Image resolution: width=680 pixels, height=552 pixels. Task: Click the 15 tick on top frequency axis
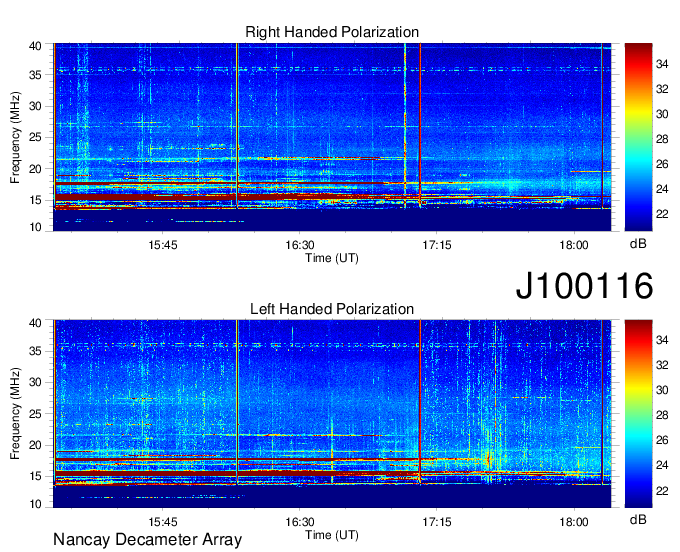click(x=36, y=200)
